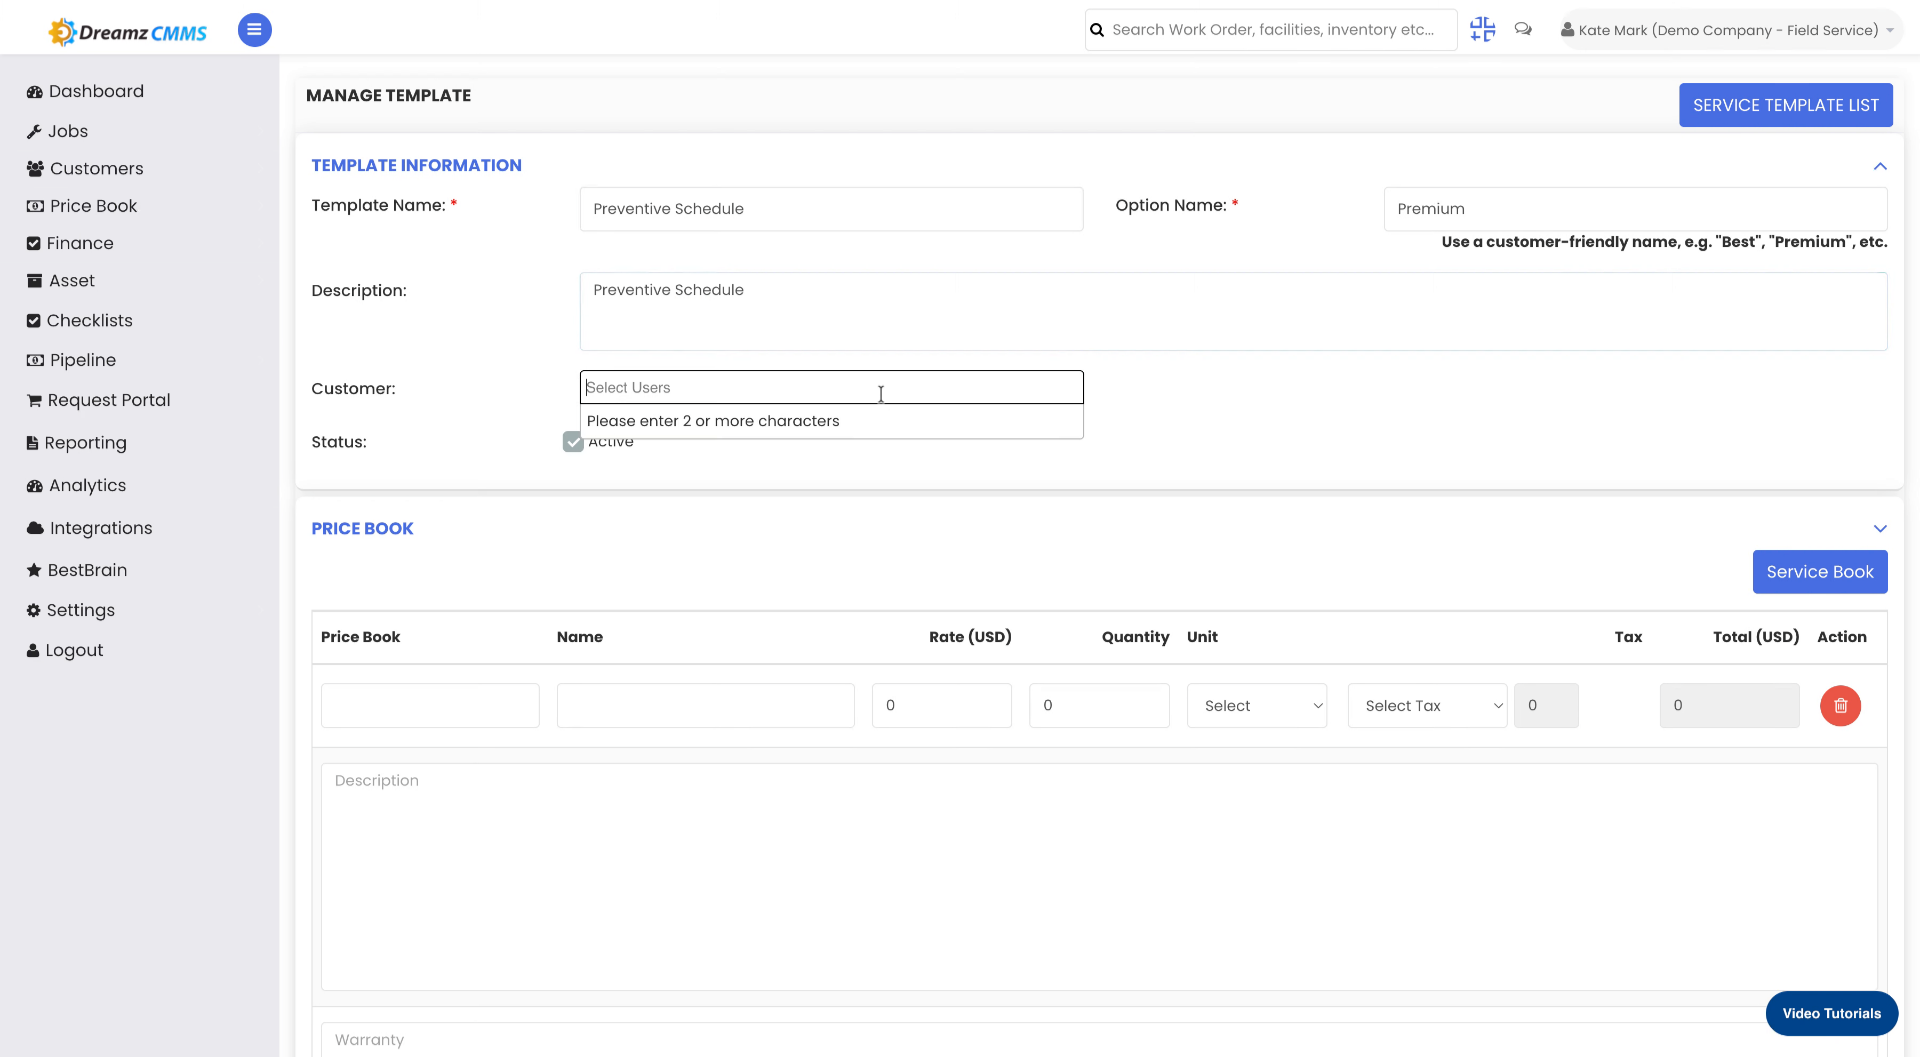1920x1057 pixels.
Task: Open Integrations using the cloud icon
Action: pyautogui.click(x=35, y=528)
